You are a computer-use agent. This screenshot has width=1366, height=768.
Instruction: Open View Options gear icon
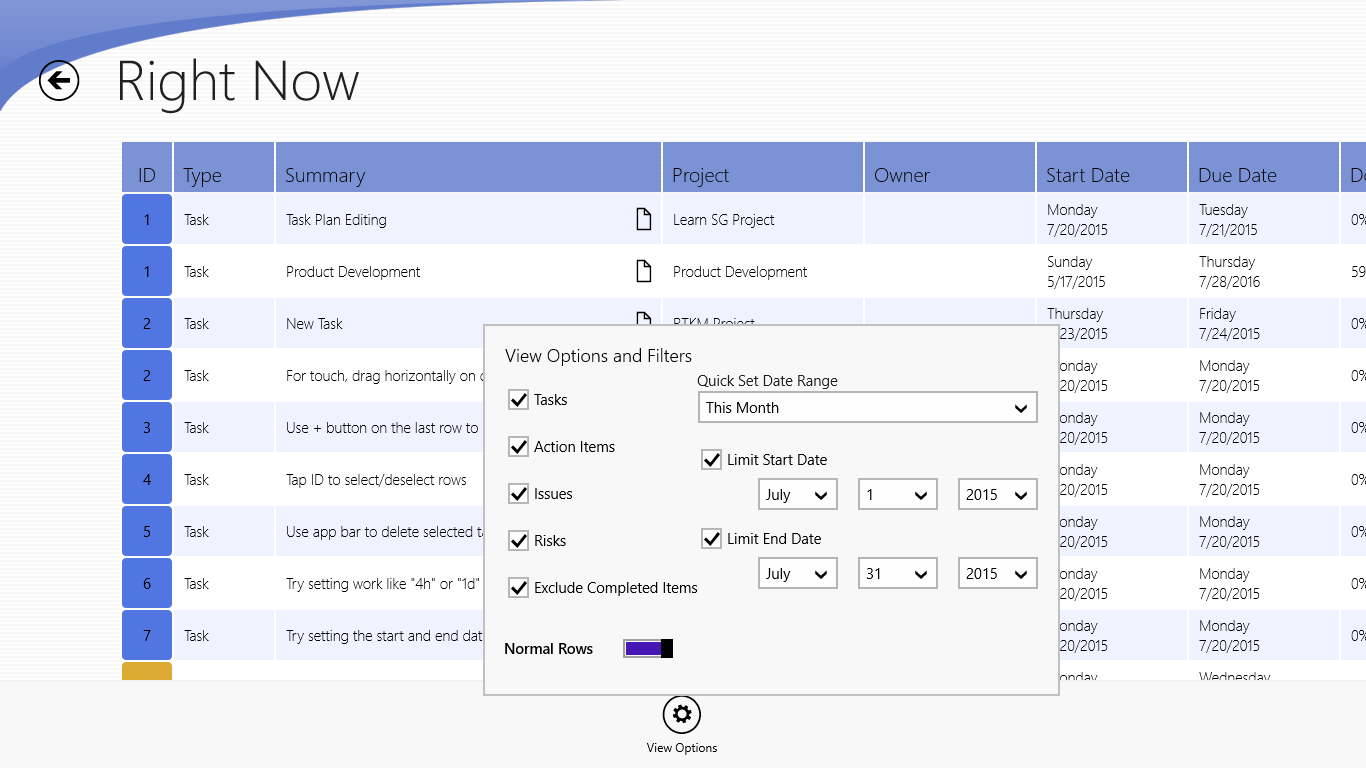pyautogui.click(x=682, y=714)
